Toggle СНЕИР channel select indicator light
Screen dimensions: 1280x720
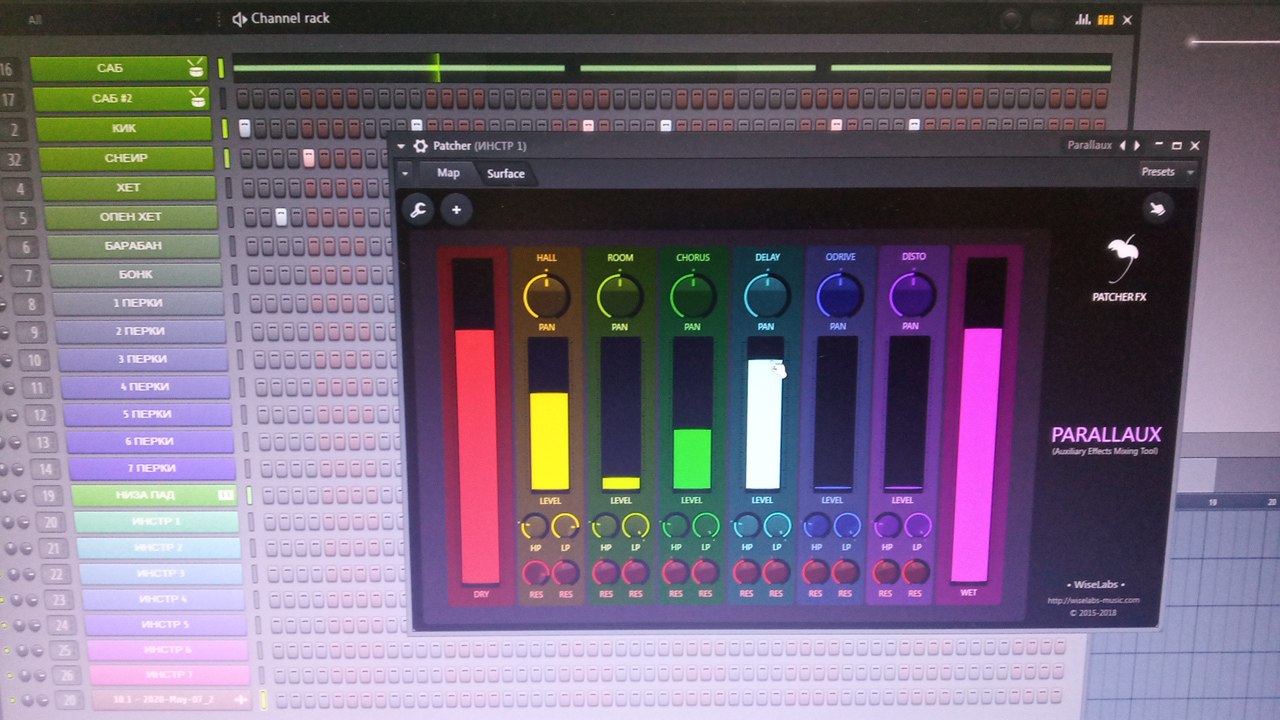[227, 158]
